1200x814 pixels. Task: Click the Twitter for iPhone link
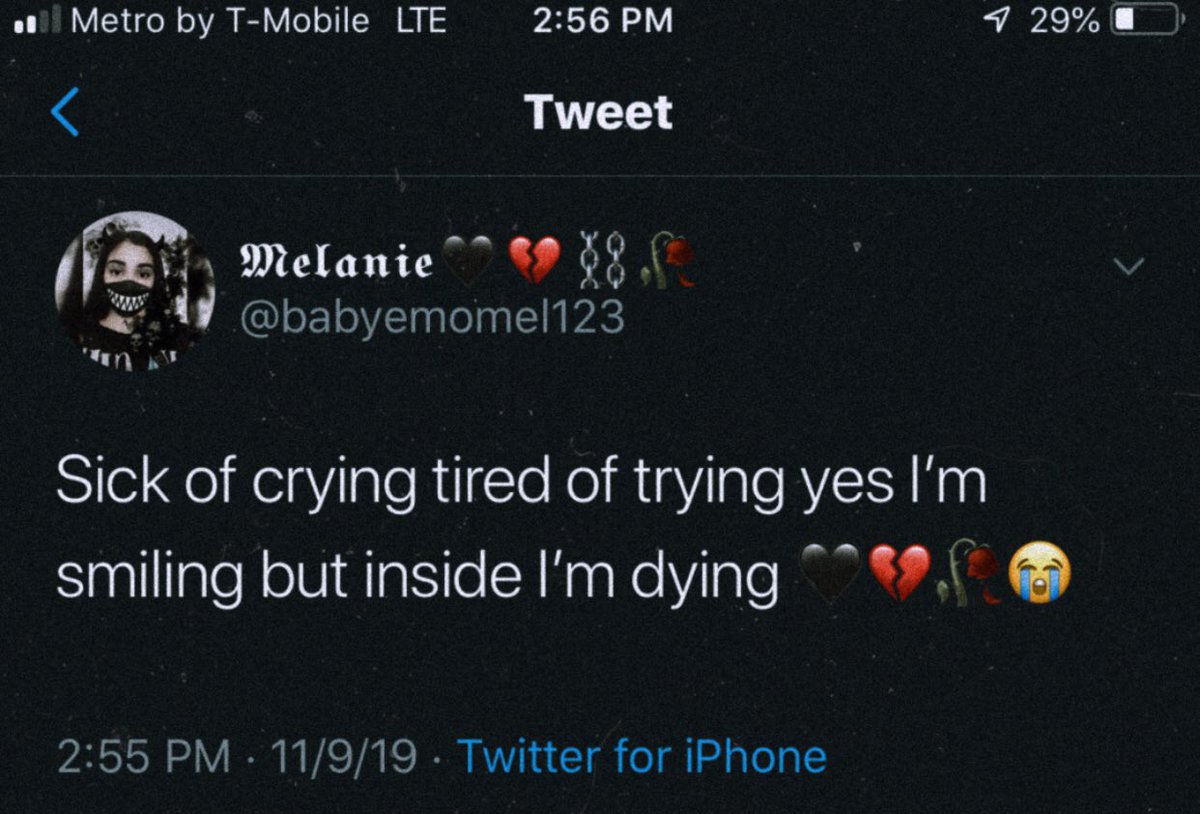pos(642,756)
